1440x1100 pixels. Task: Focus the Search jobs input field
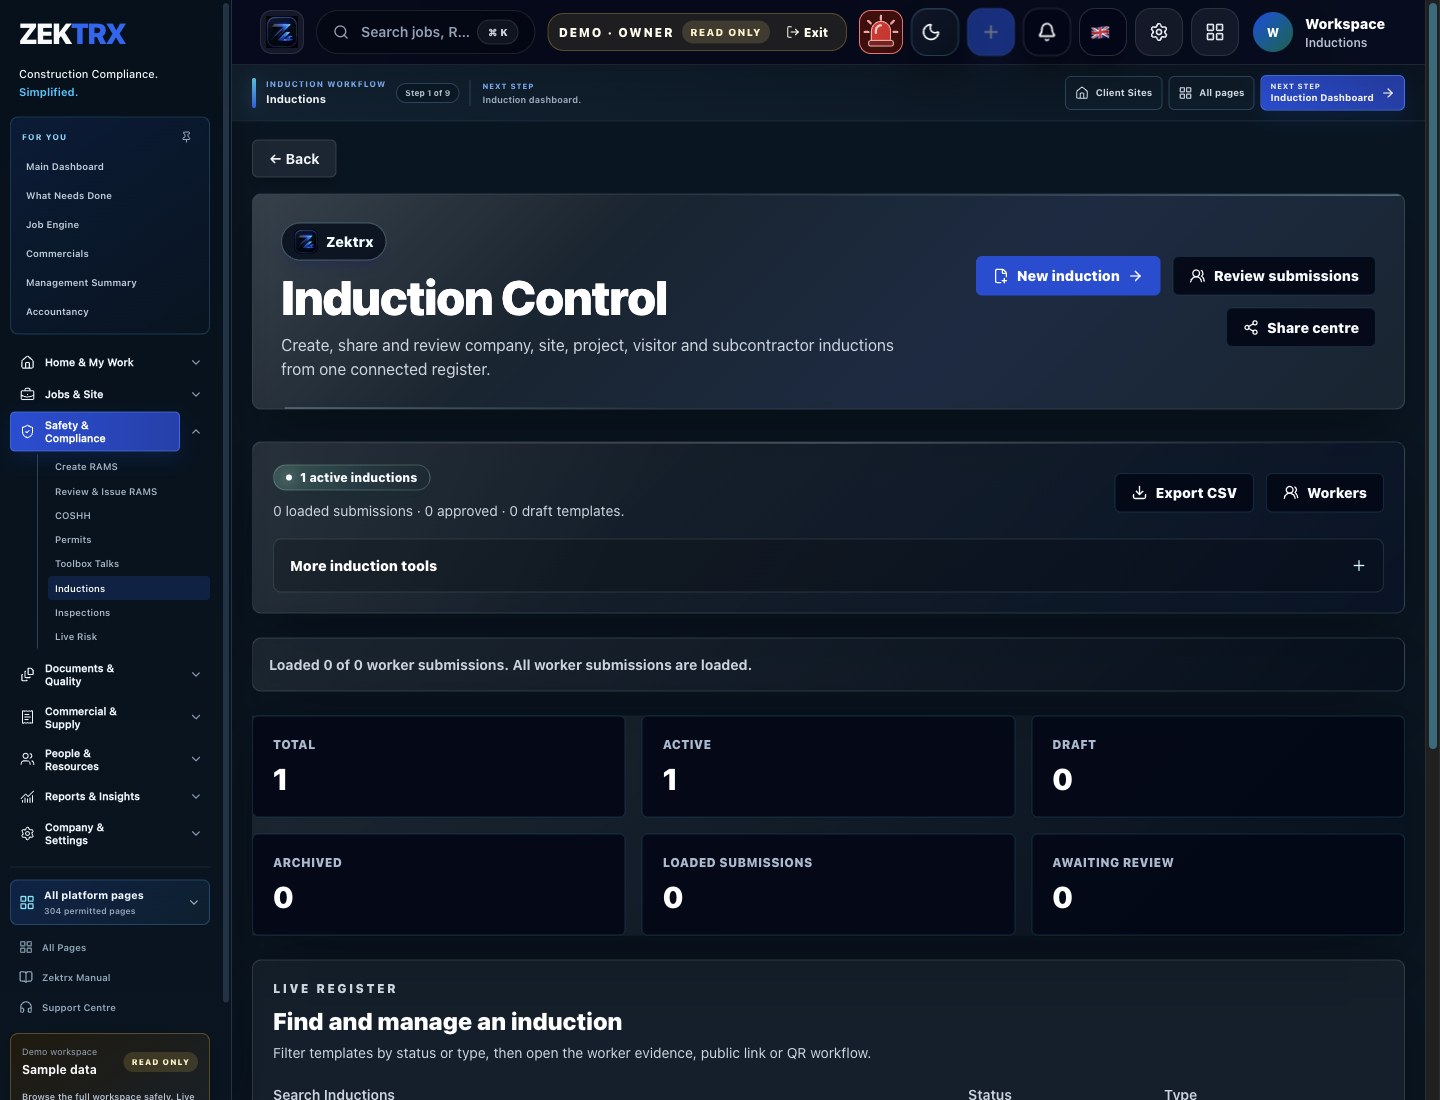tap(425, 32)
